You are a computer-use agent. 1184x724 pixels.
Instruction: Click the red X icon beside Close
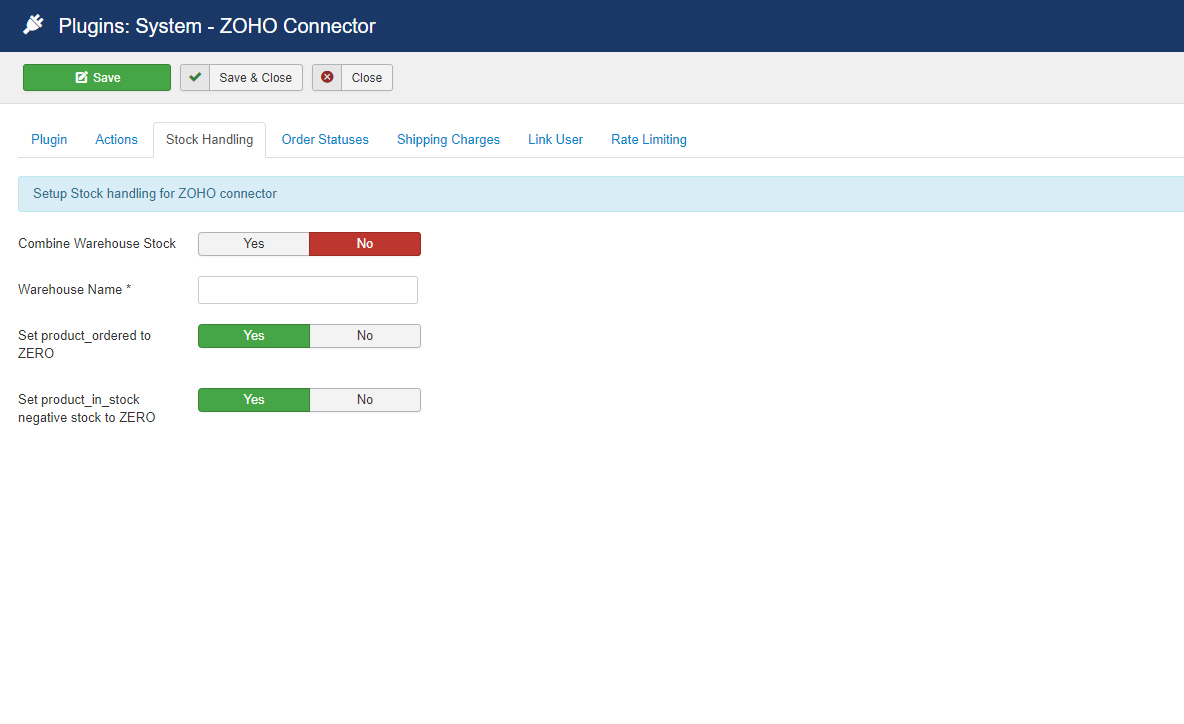tap(327, 77)
